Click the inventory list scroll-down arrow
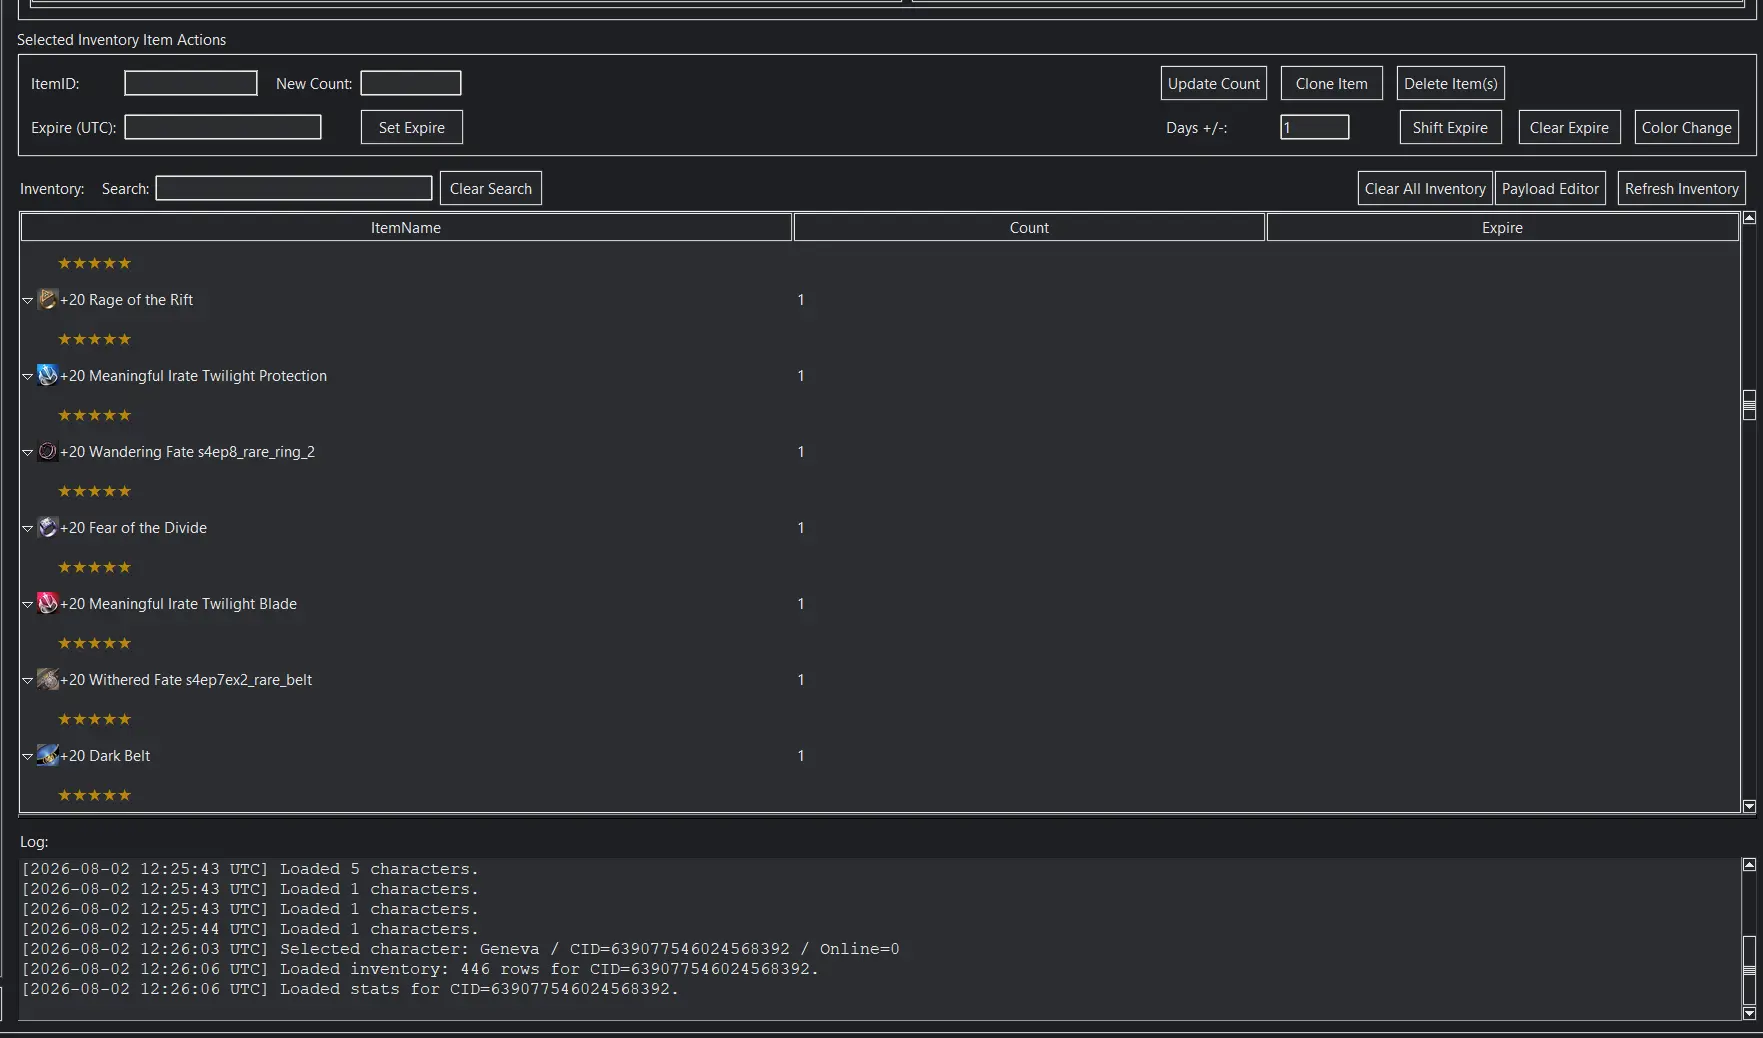1763x1038 pixels. [1749, 806]
